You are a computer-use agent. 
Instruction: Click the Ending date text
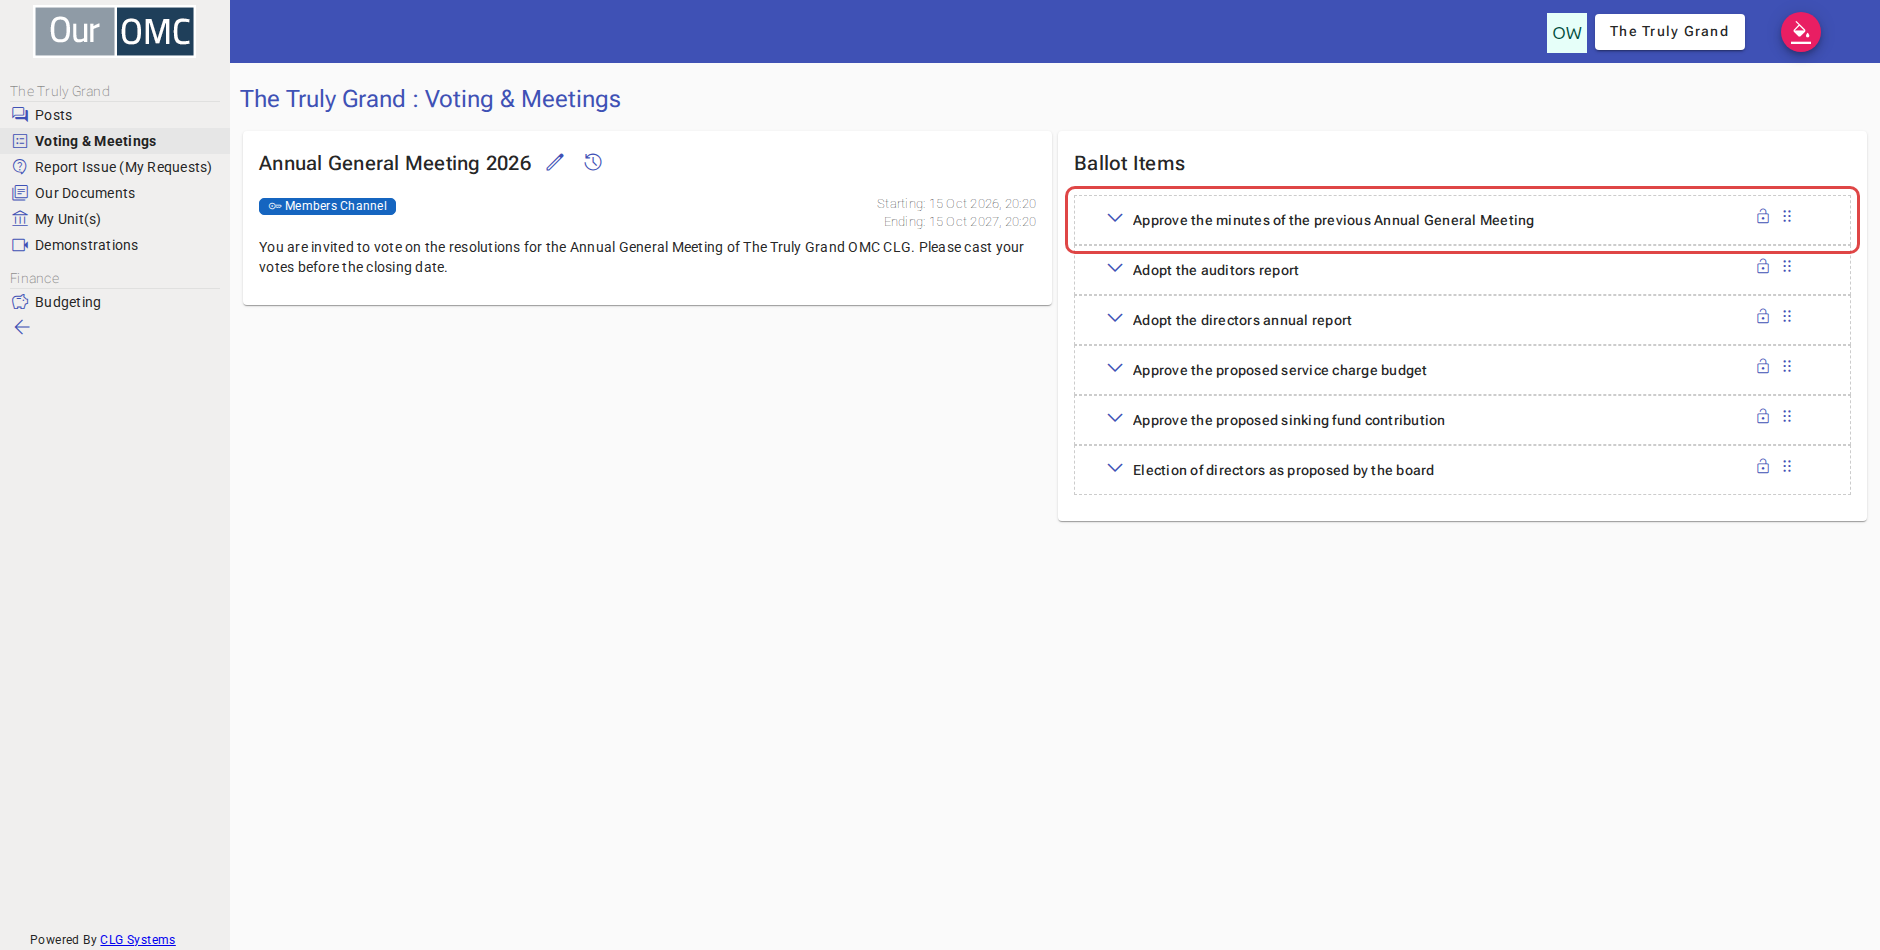tap(960, 222)
